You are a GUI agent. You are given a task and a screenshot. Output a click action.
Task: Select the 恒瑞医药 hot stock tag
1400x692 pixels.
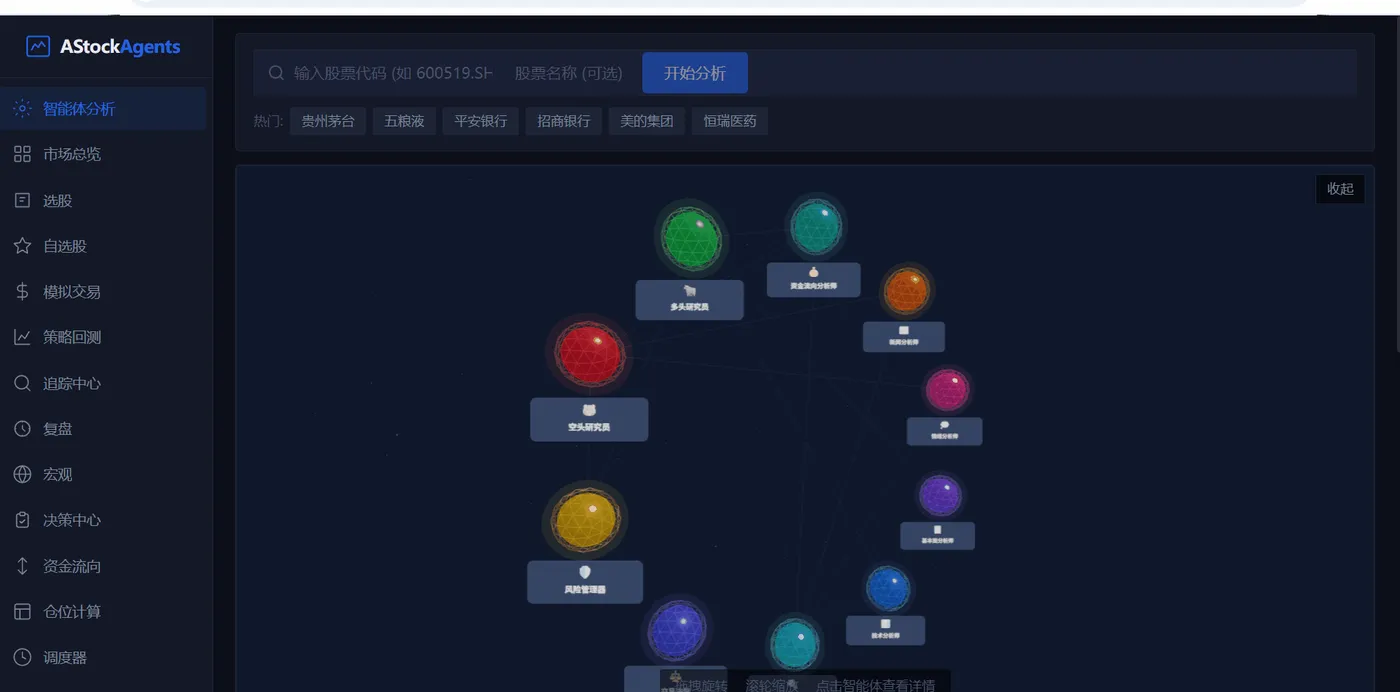730,121
